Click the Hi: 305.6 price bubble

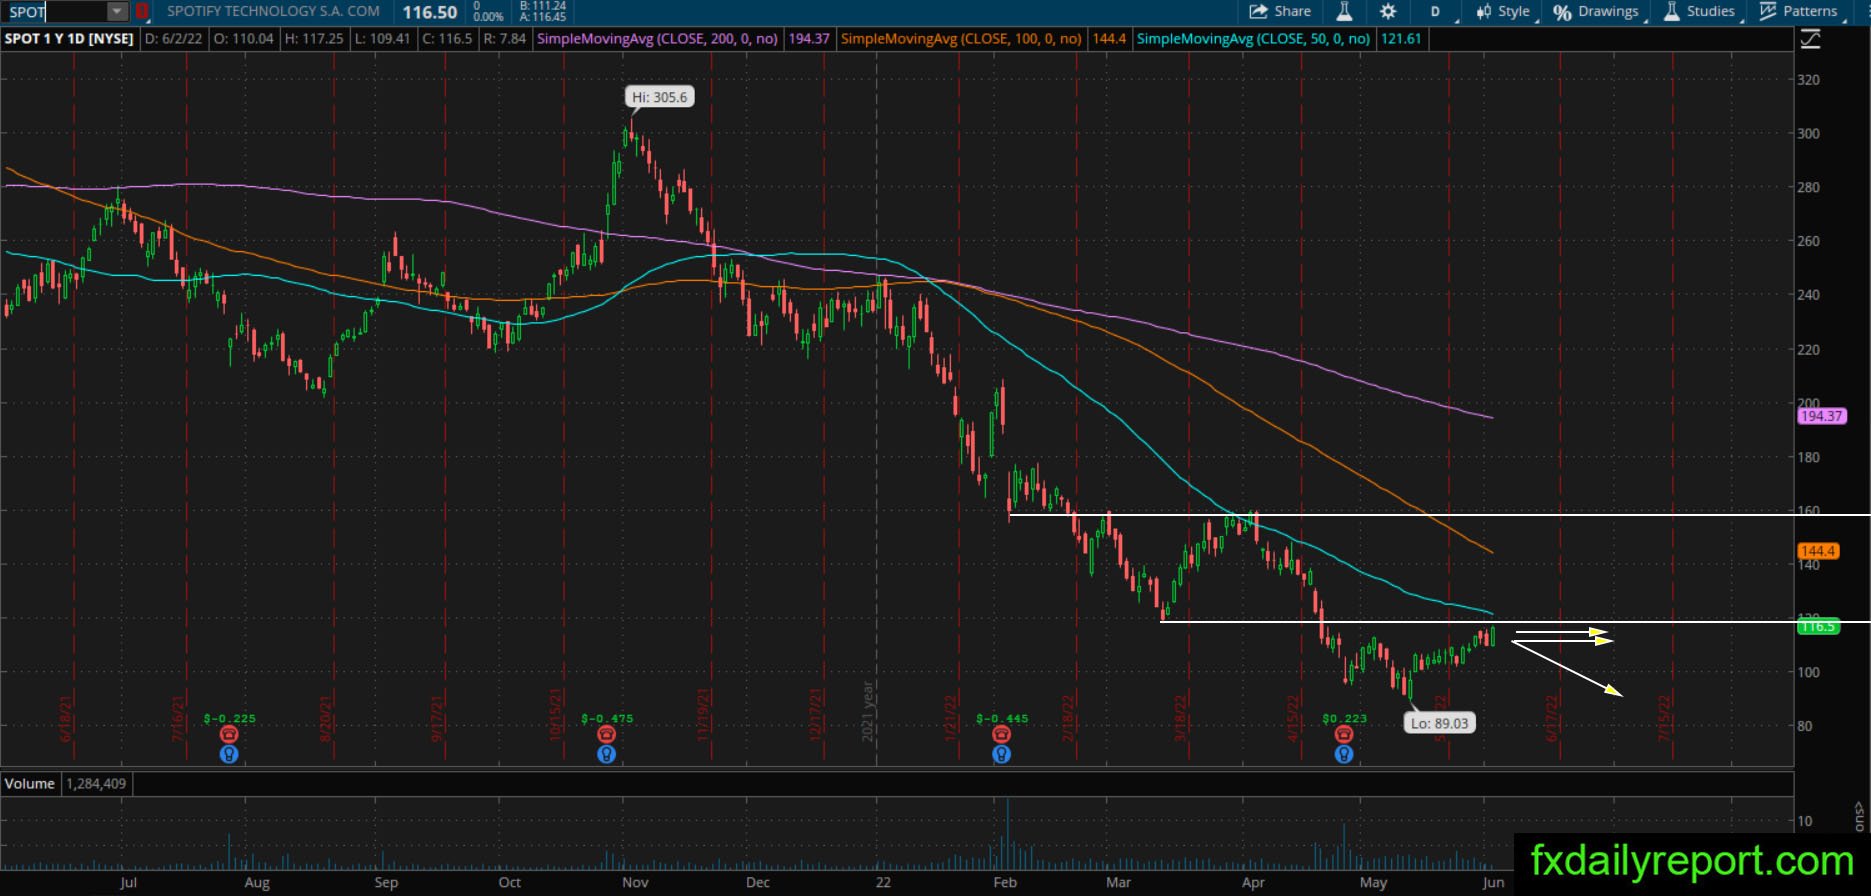(x=660, y=97)
